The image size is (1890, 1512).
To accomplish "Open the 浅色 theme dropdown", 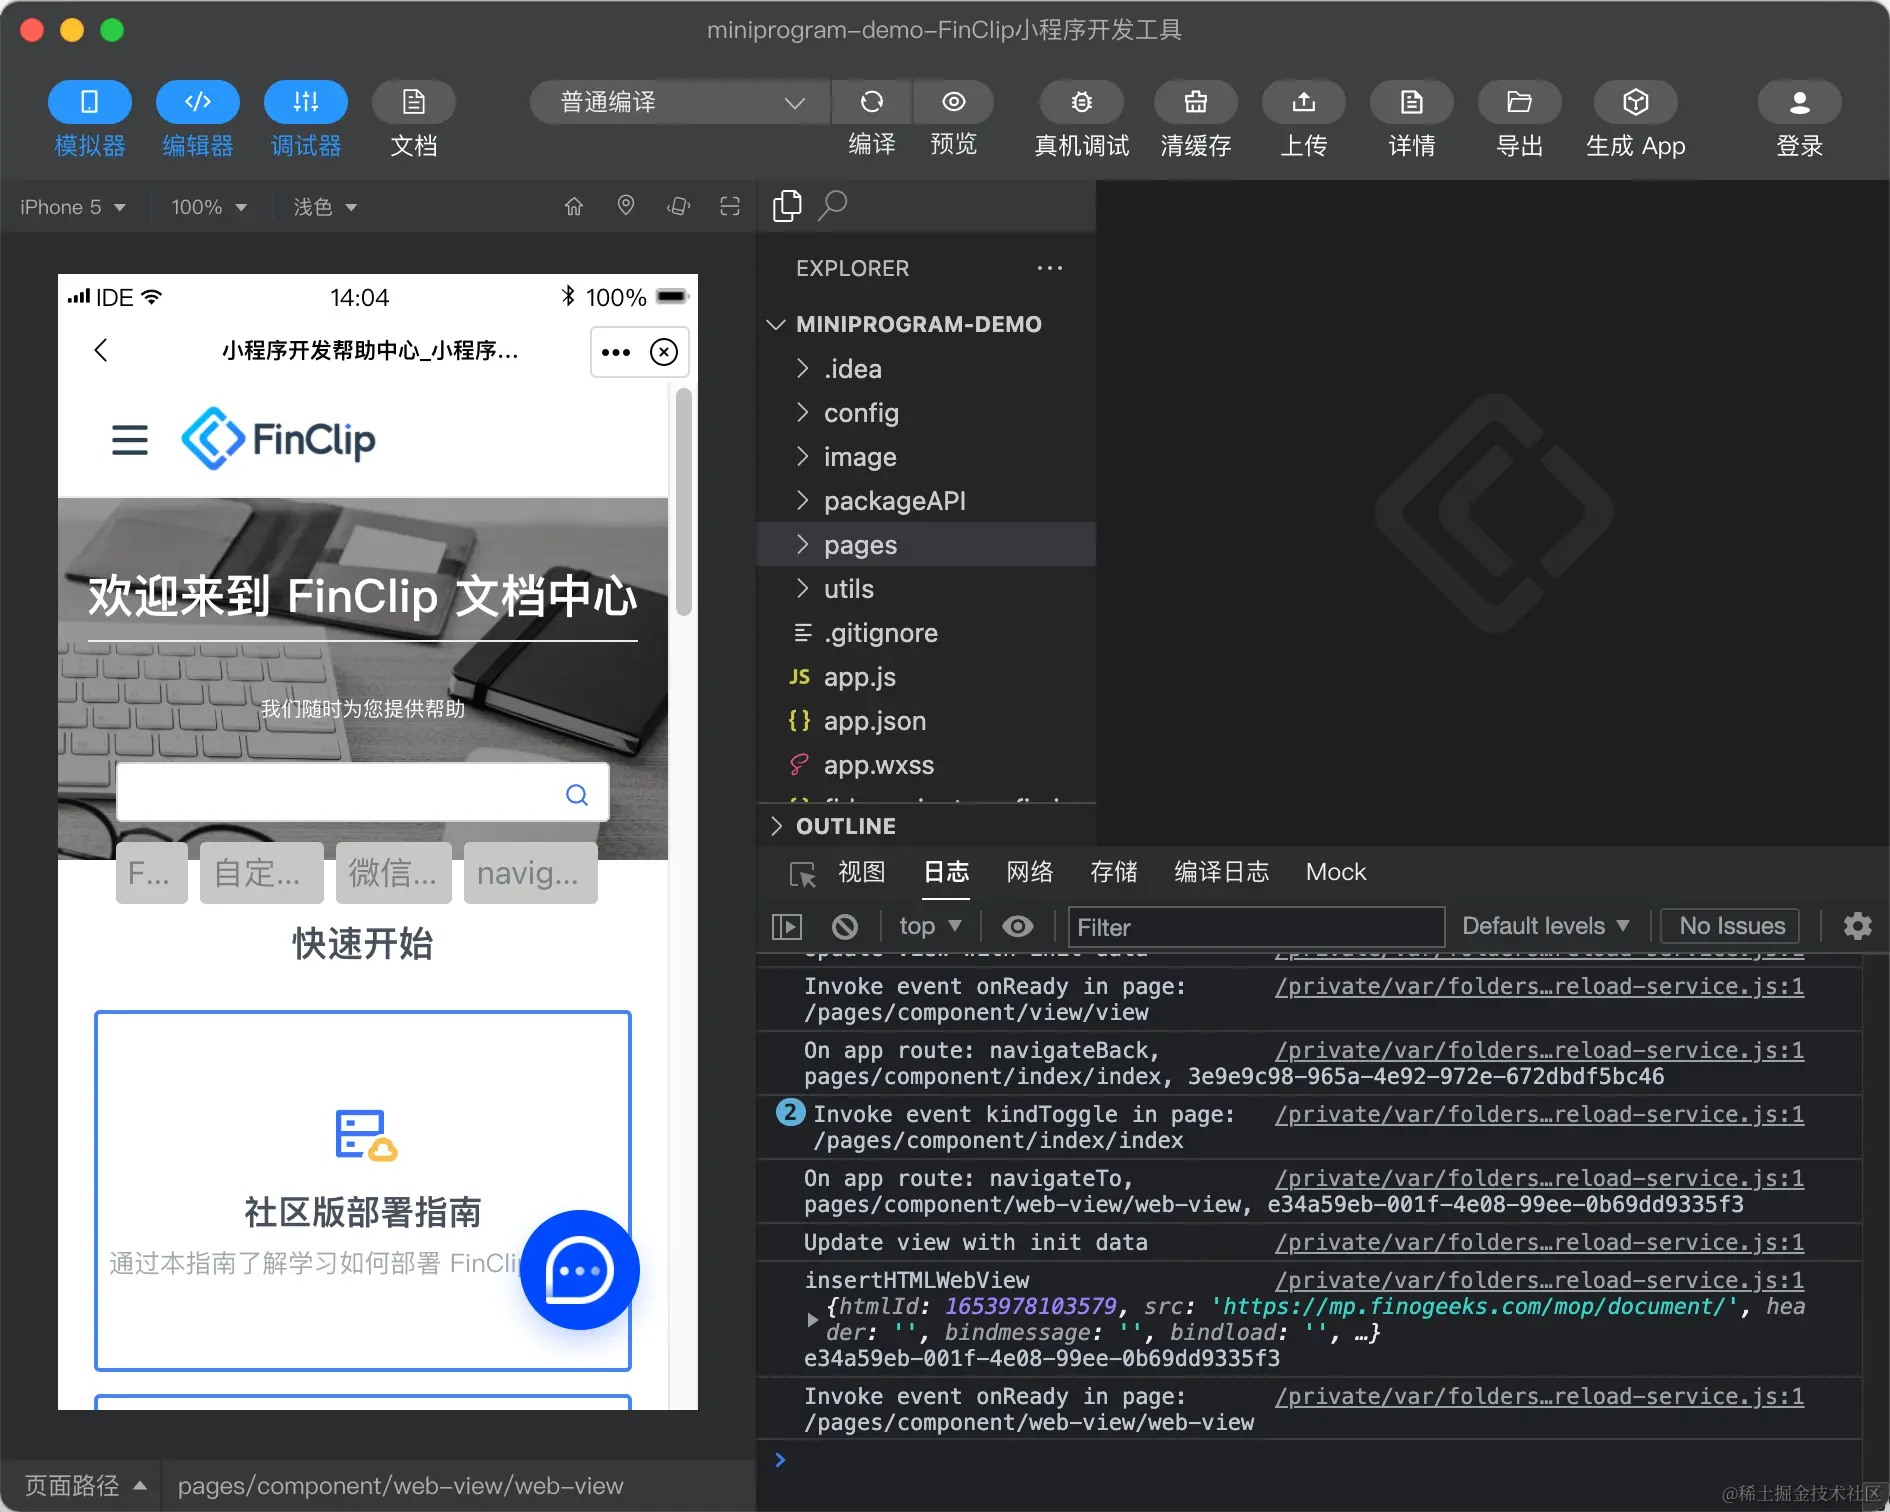I will pos(325,207).
